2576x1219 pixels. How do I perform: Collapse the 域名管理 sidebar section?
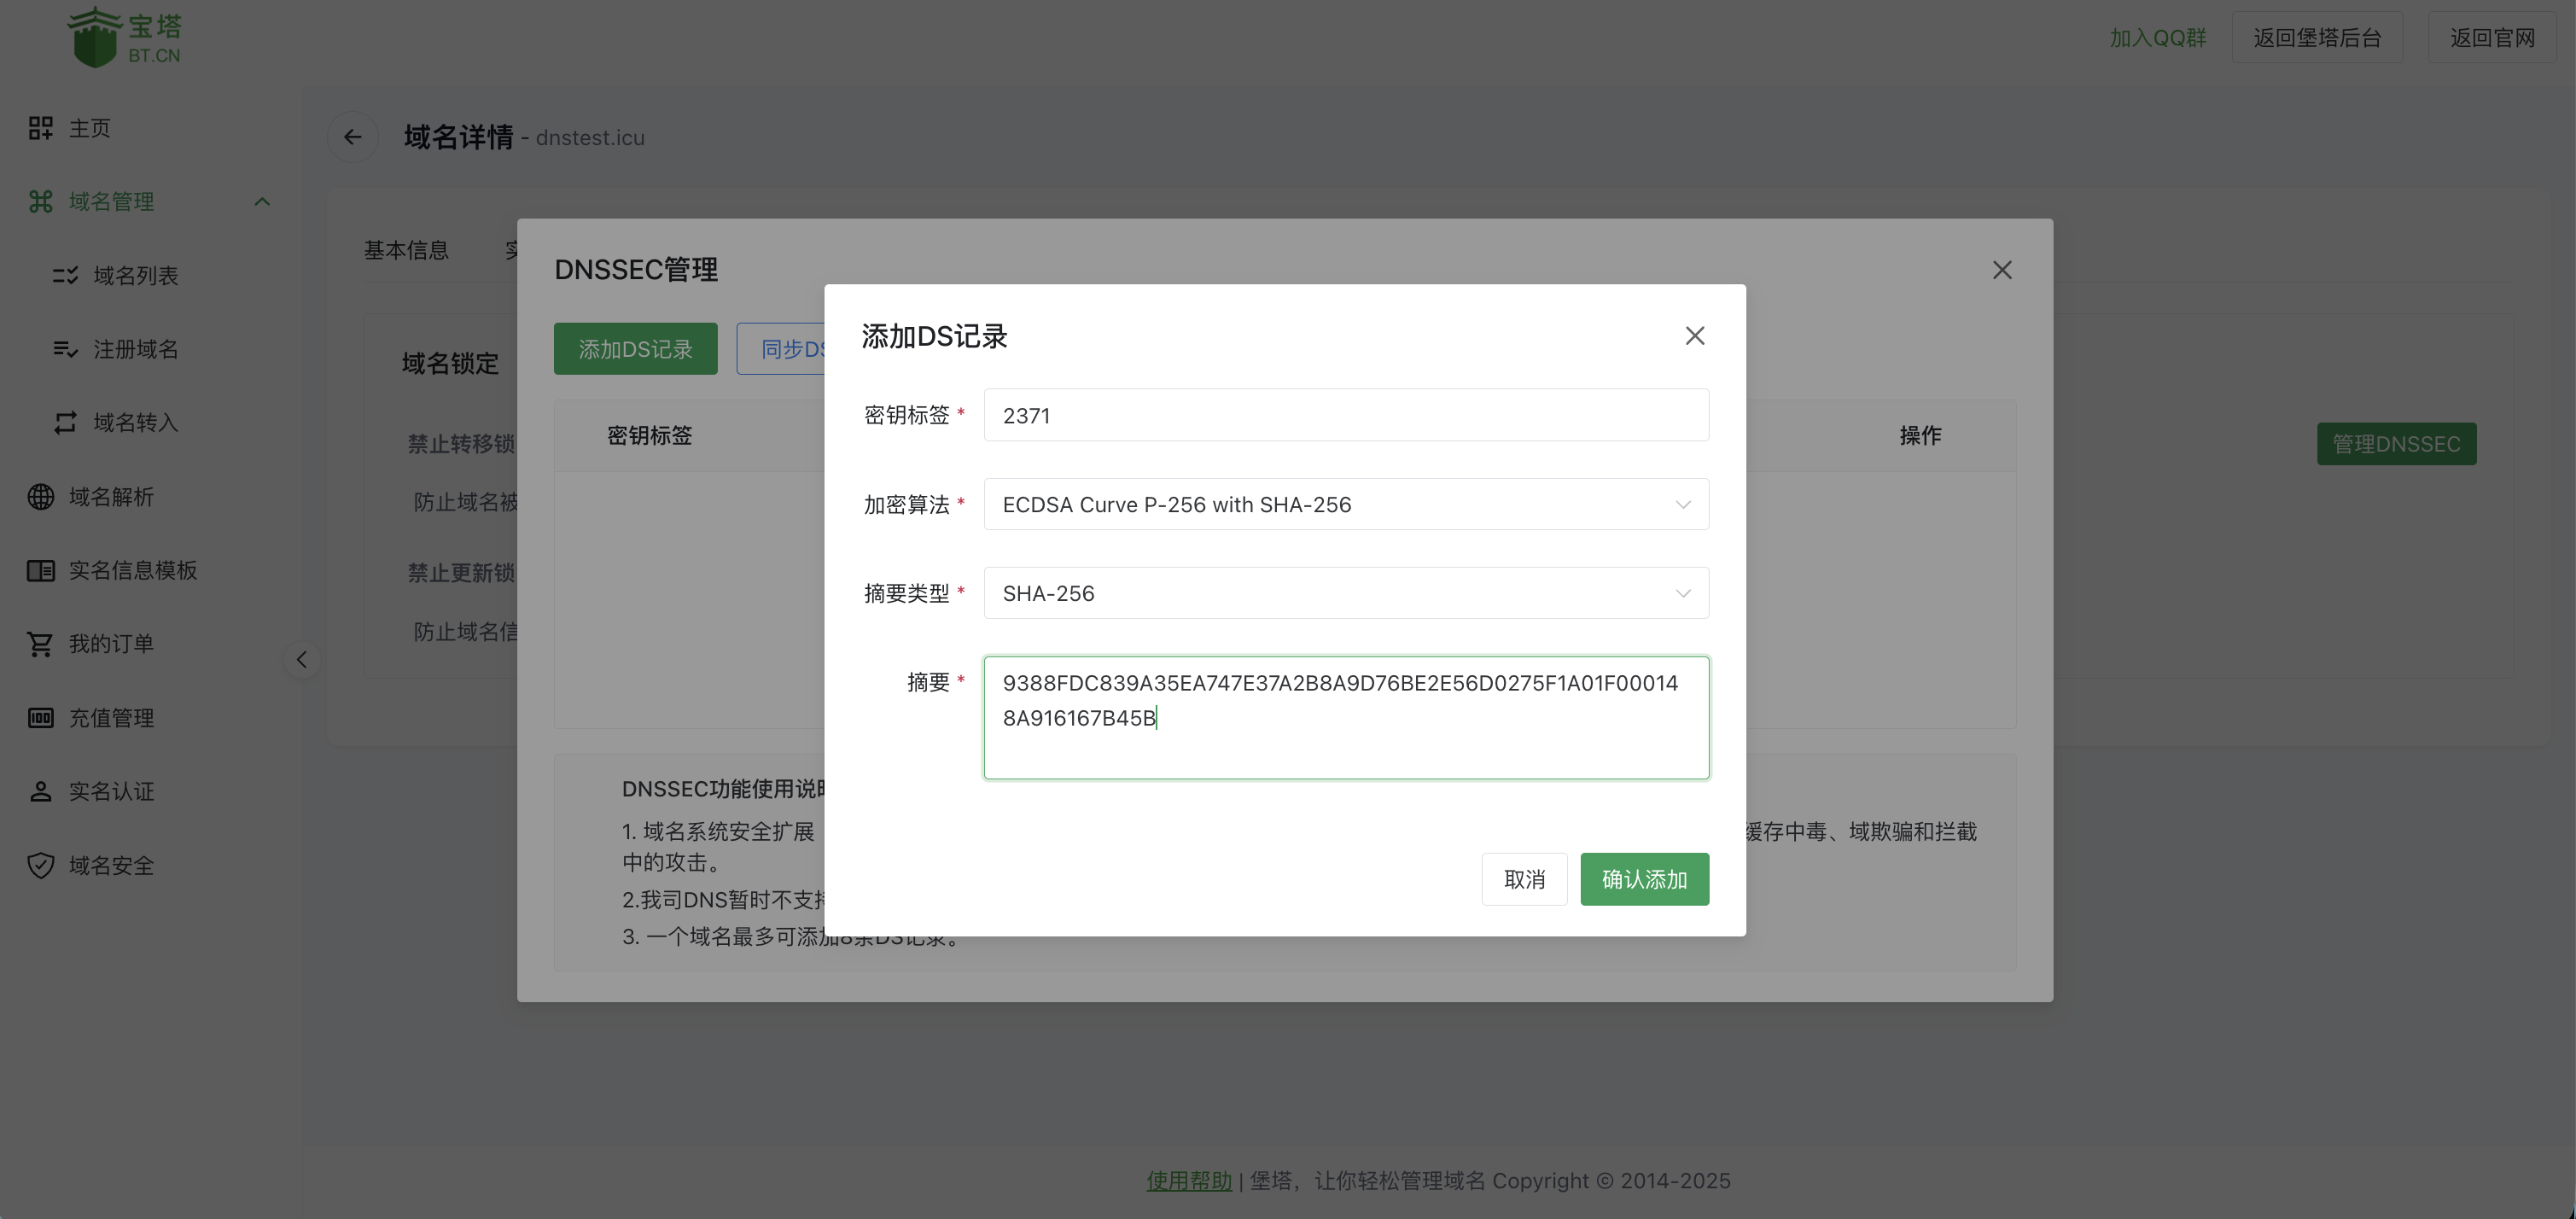pos(262,201)
